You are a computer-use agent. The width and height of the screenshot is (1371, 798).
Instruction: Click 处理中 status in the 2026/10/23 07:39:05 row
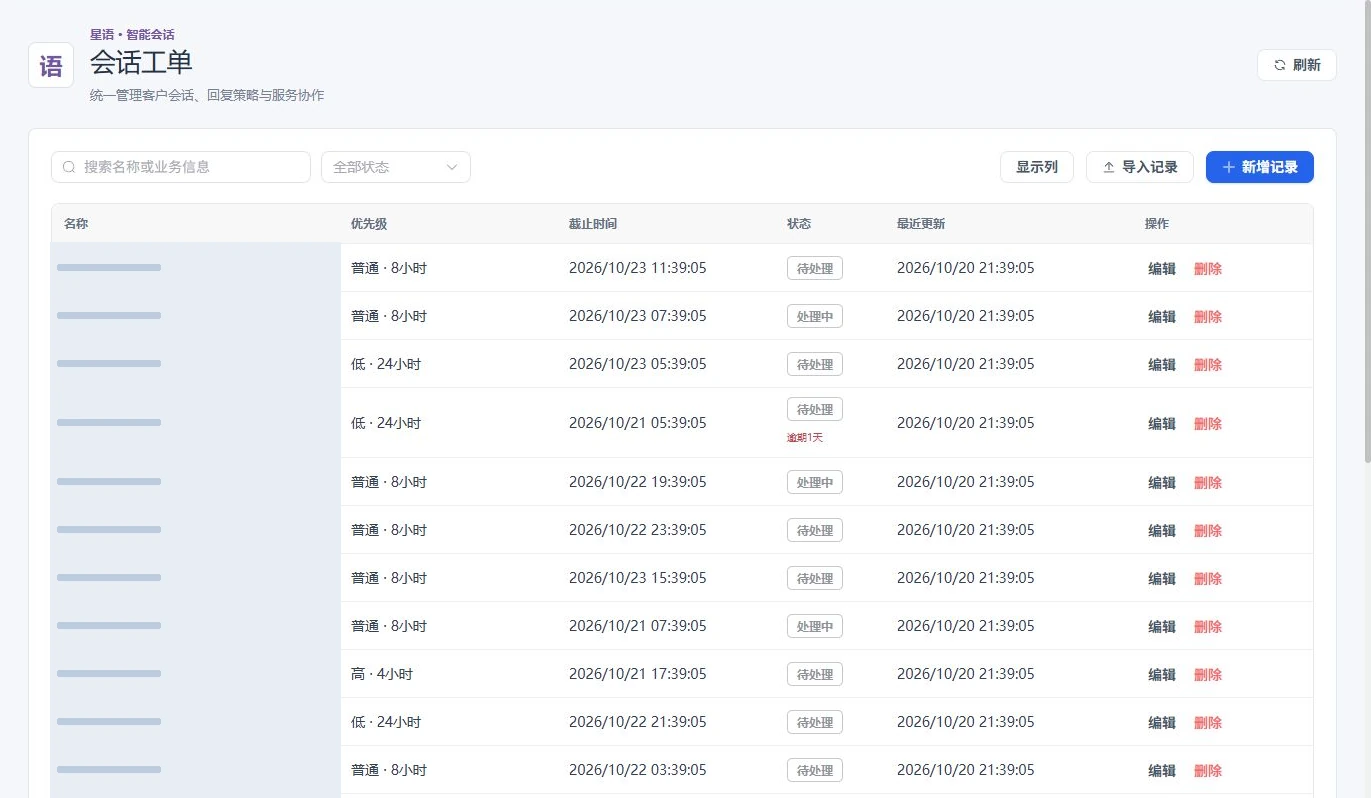(815, 317)
